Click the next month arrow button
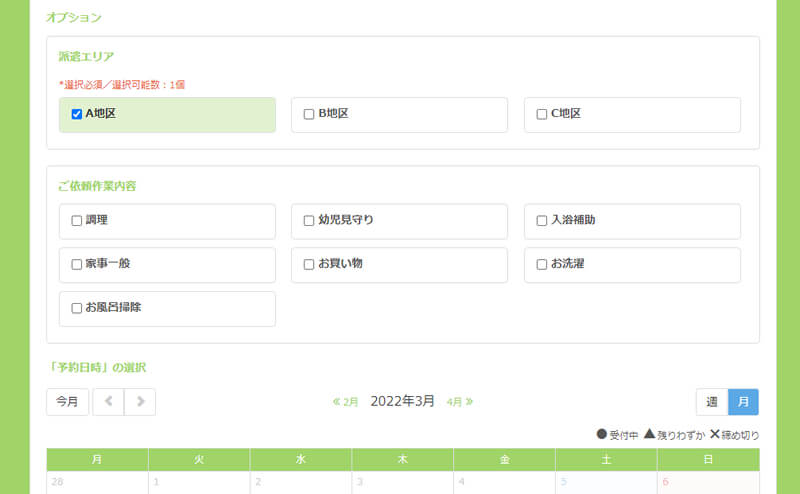The width and height of the screenshot is (800, 494). (x=140, y=402)
